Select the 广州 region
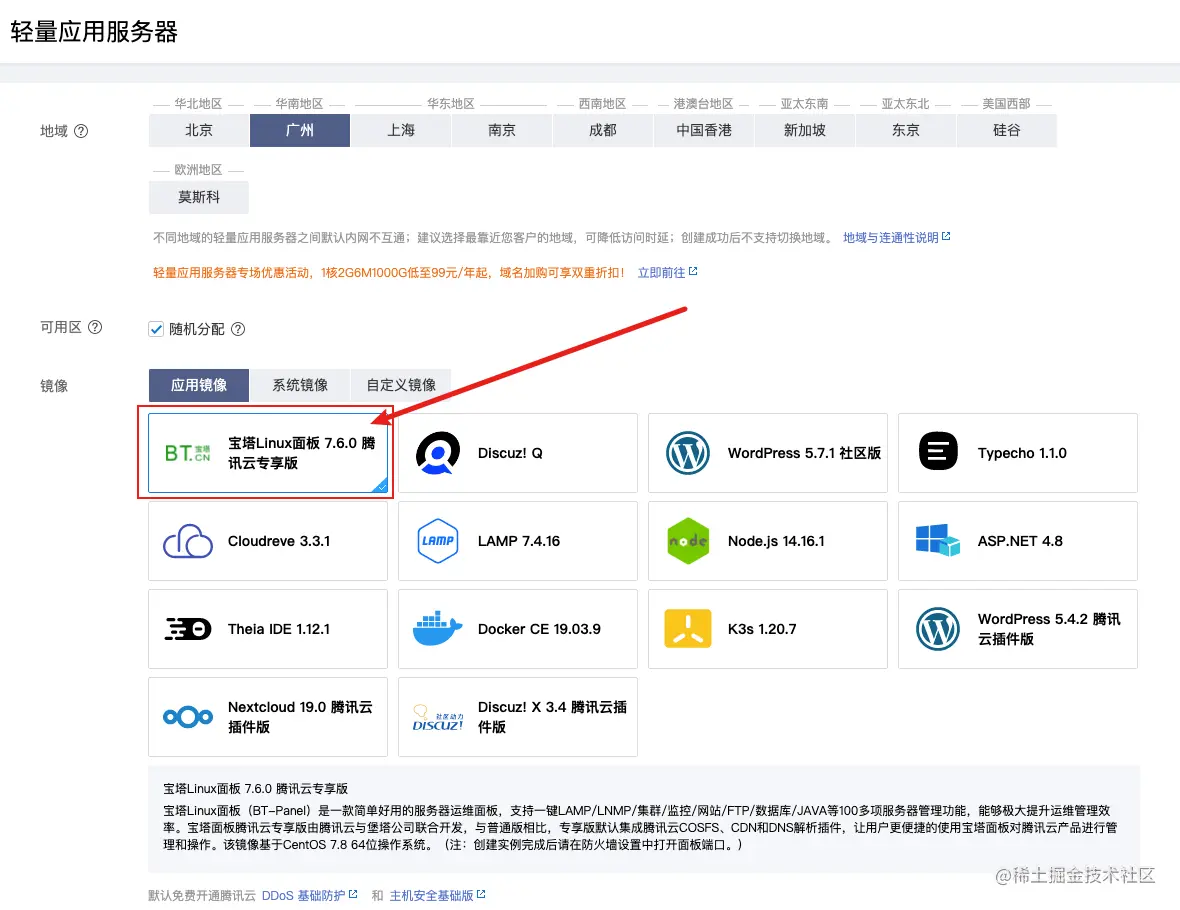Viewport: 1180px width, 910px height. pos(300,130)
